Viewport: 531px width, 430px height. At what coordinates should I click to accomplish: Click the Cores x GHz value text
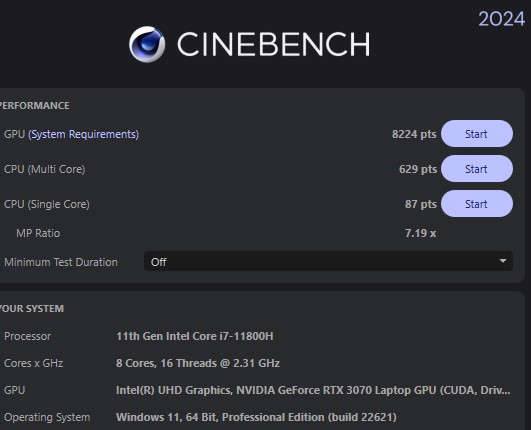pos(198,363)
